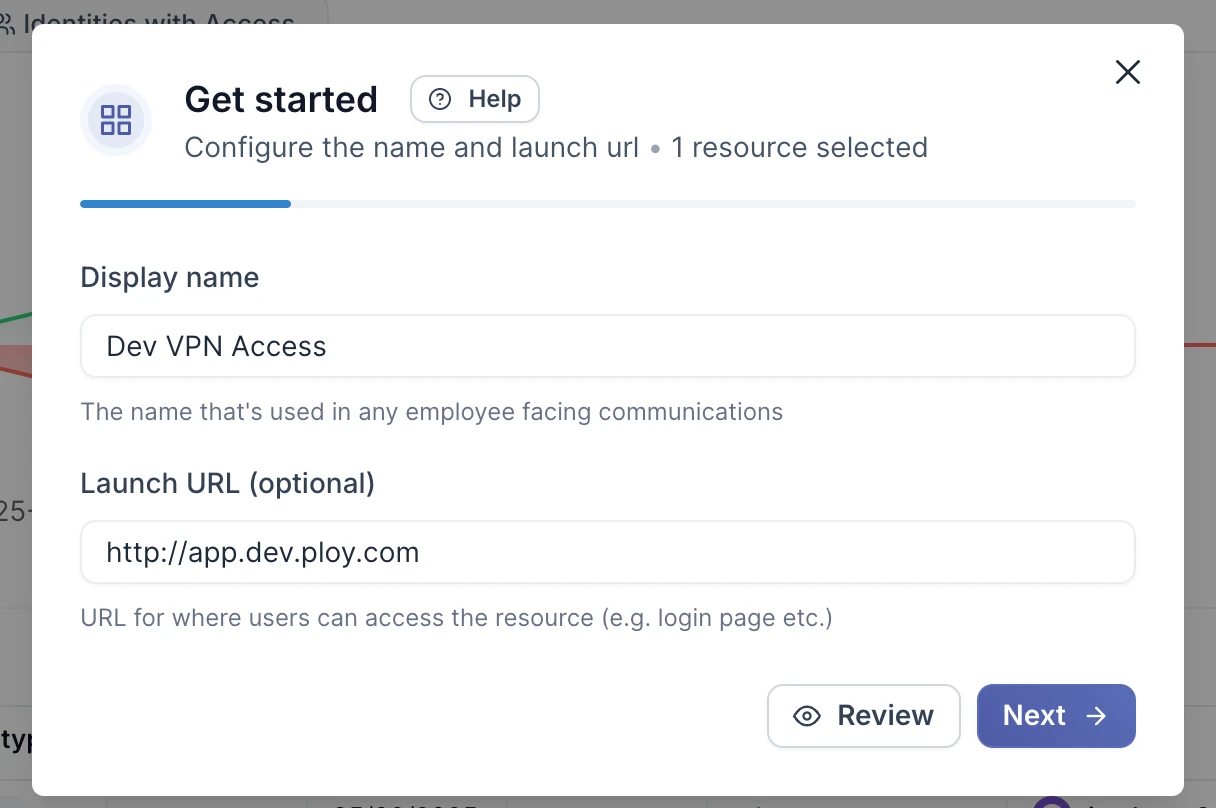Viewport: 1216px width, 808px height.
Task: Focus the Launch URL input field
Action: point(608,552)
